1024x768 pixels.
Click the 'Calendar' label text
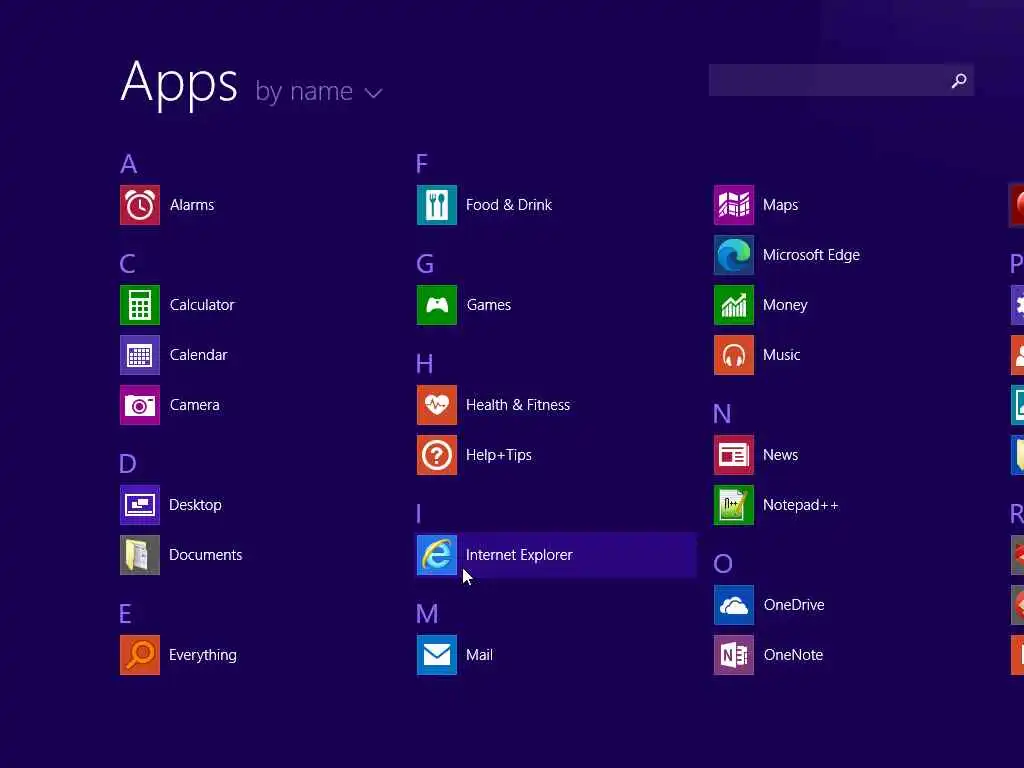click(x=199, y=355)
